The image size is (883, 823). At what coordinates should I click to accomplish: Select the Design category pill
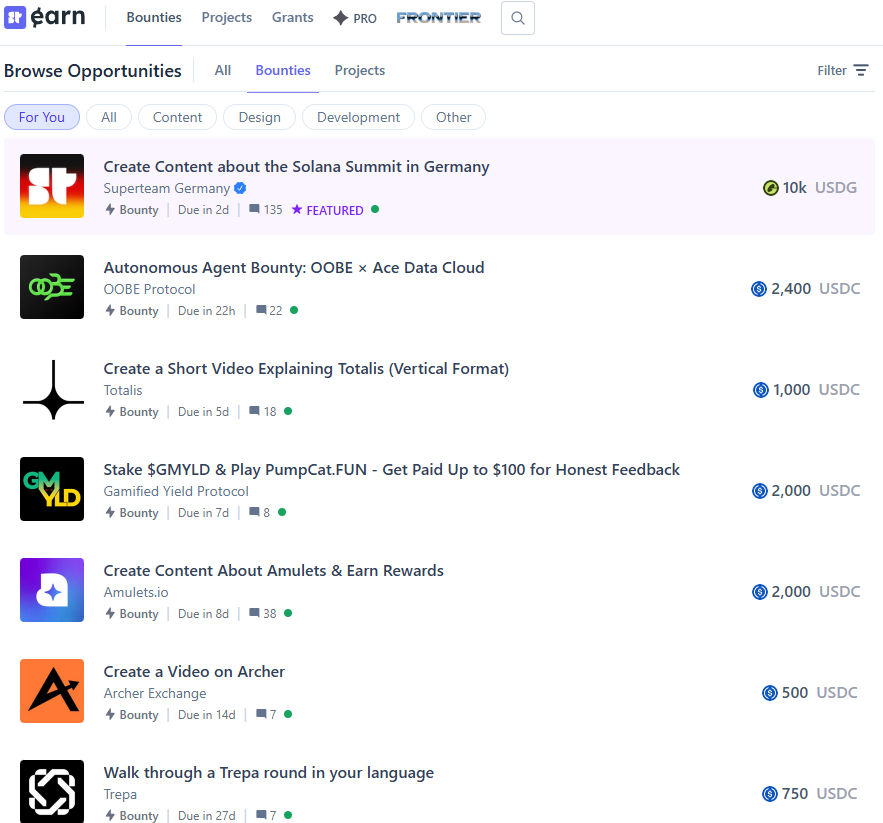[x=260, y=117]
